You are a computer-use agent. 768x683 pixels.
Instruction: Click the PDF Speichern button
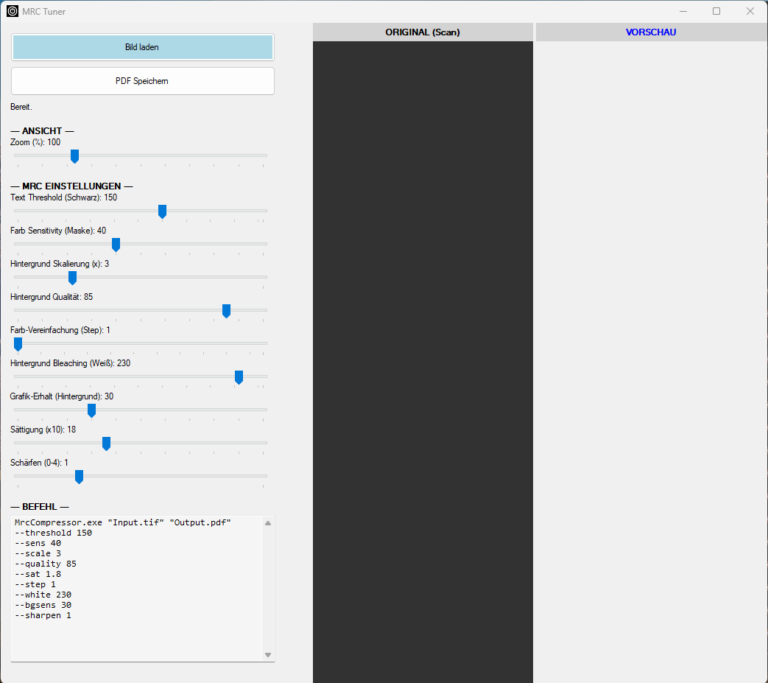click(142, 81)
